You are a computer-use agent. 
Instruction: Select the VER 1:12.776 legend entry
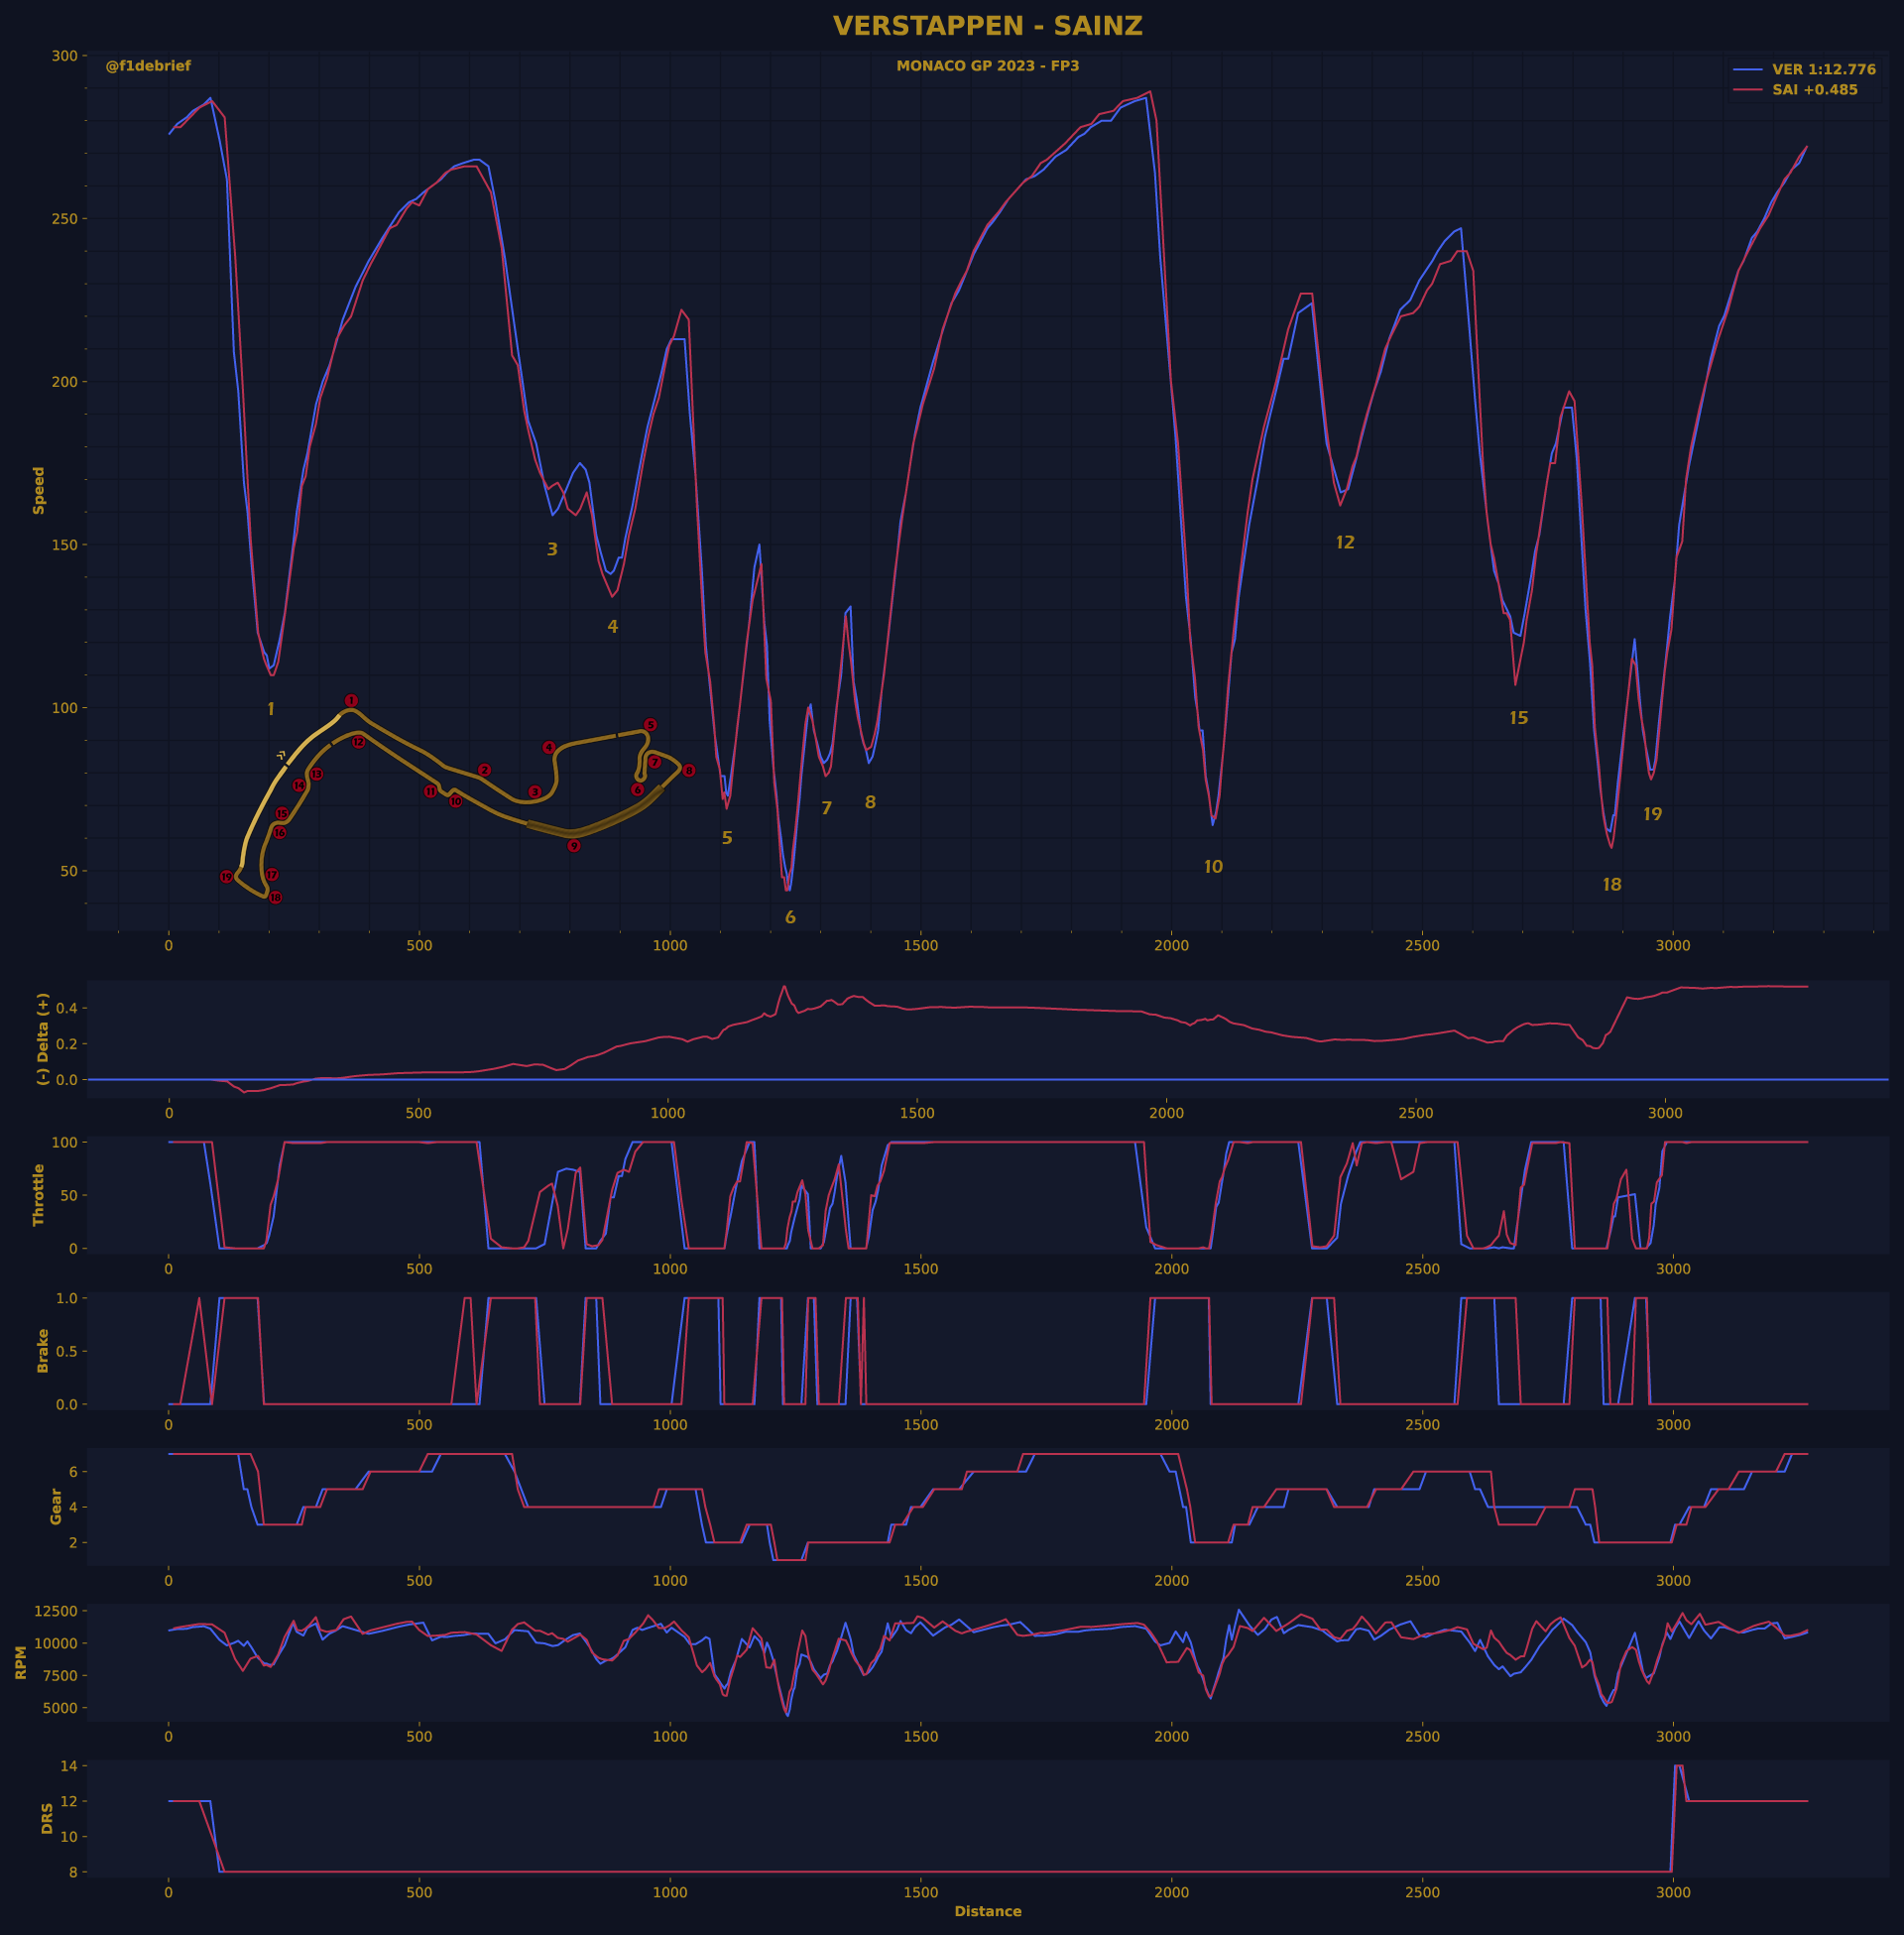[1824, 70]
